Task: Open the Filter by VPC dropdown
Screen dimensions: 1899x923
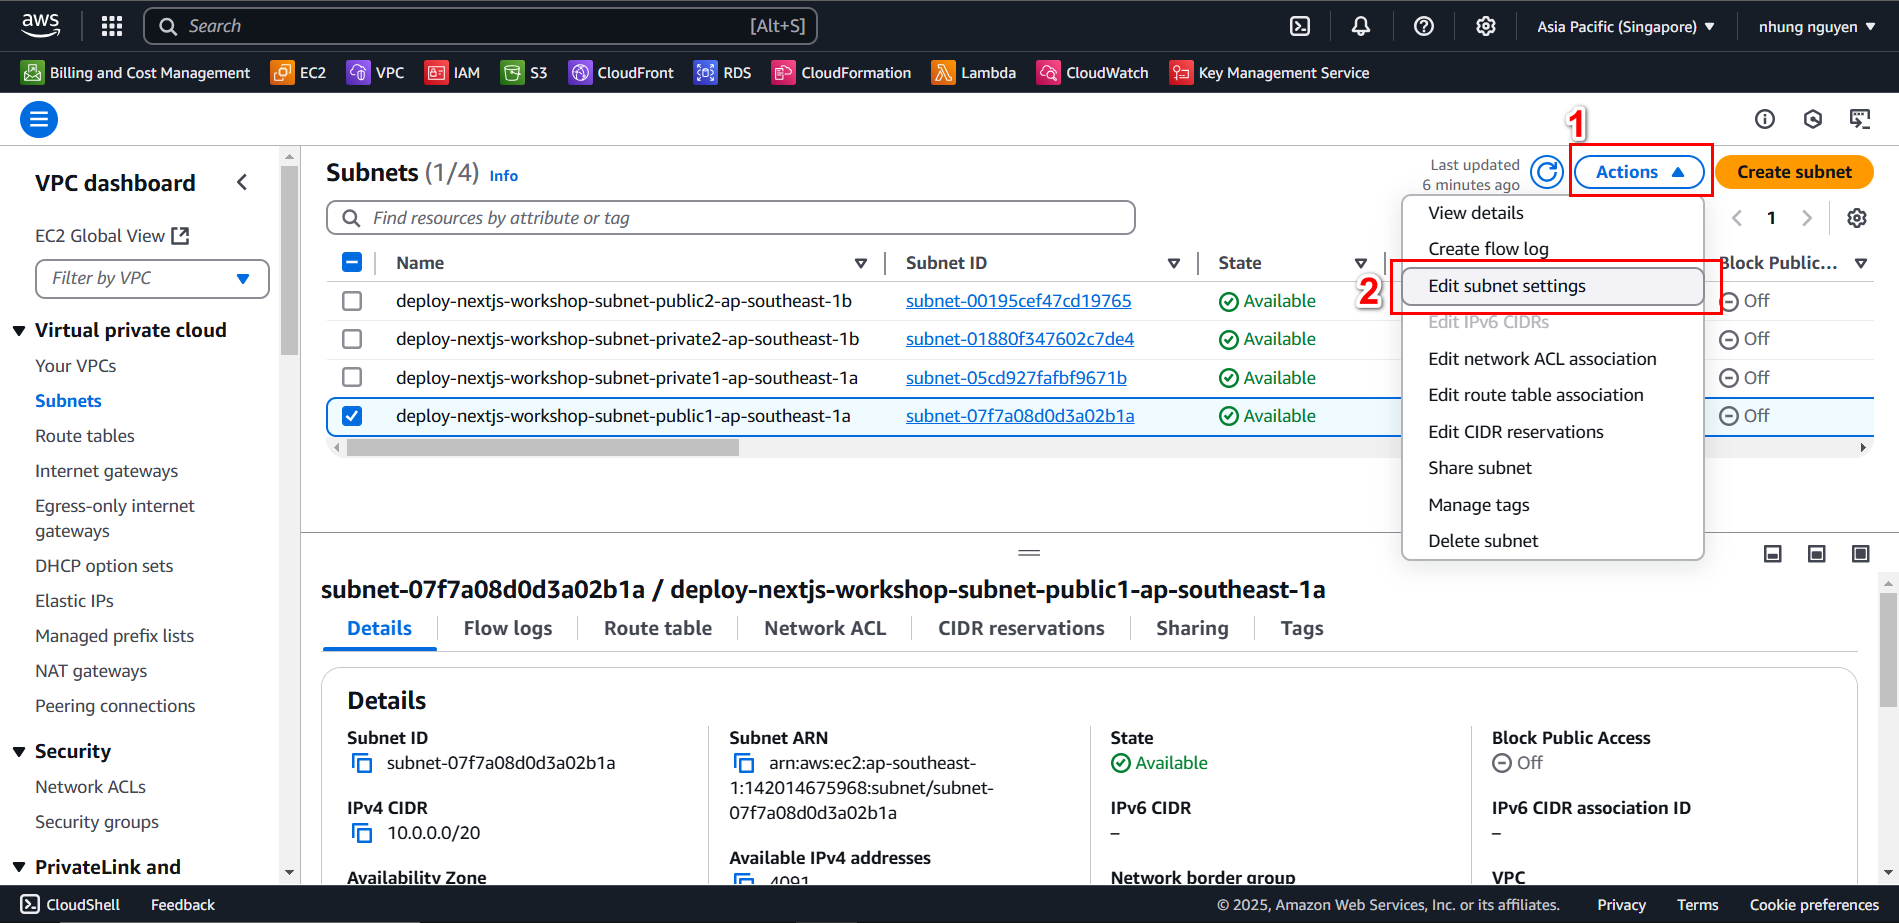Action: pos(152,279)
